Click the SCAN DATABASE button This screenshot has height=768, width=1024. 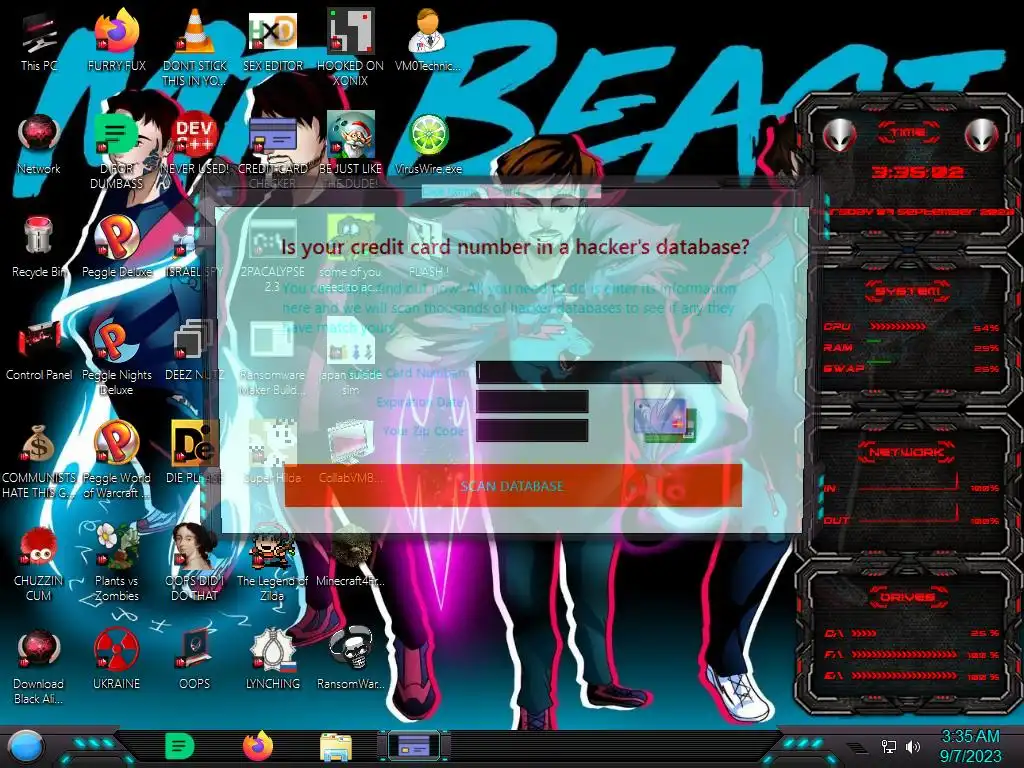click(x=513, y=485)
